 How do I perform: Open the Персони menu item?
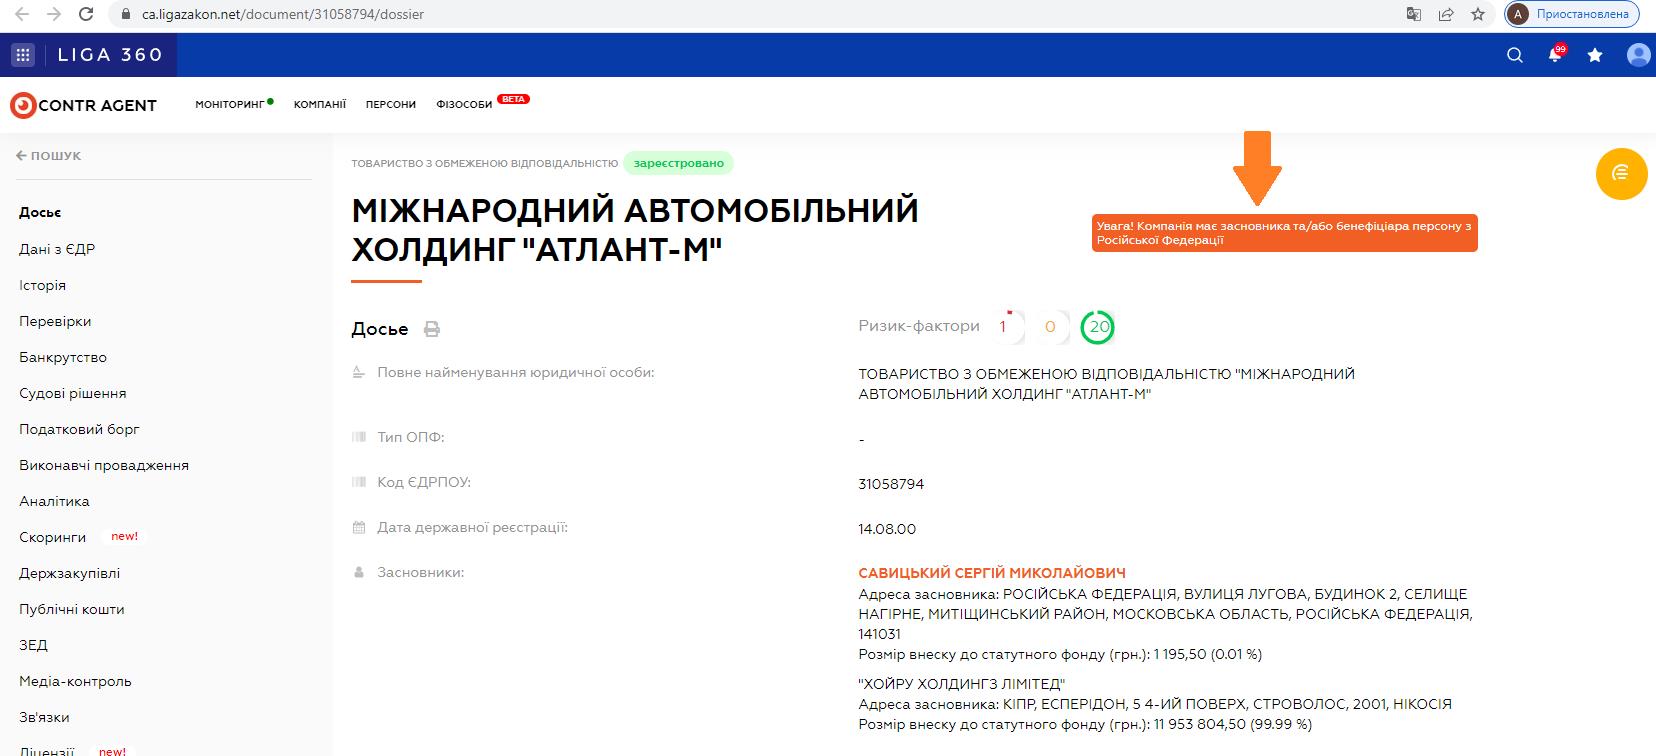391,104
